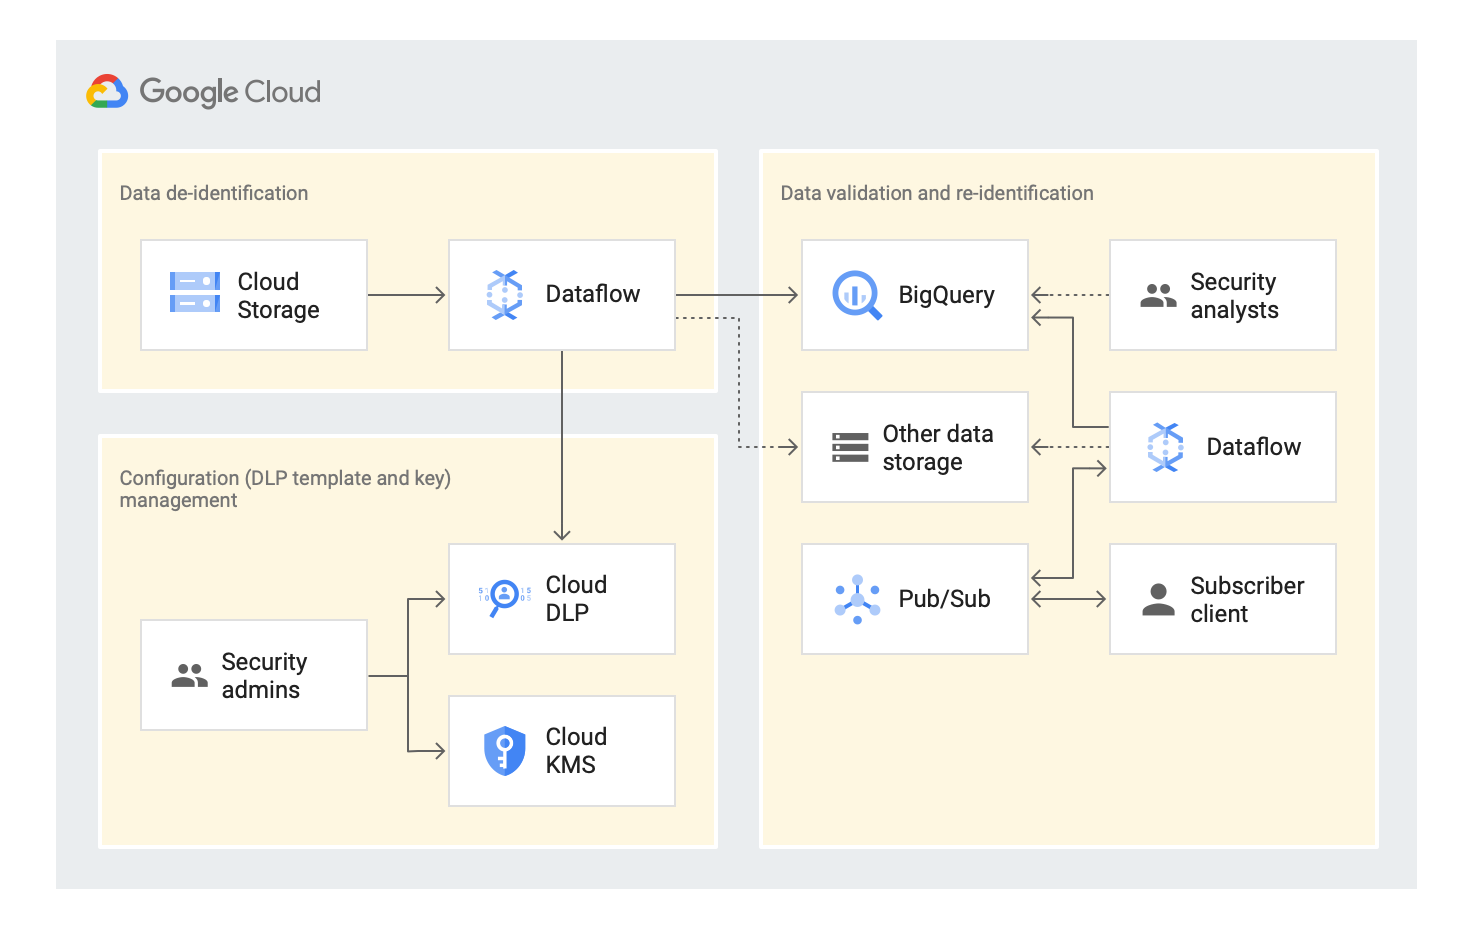Click the Cloud KMS shield icon

(x=505, y=751)
